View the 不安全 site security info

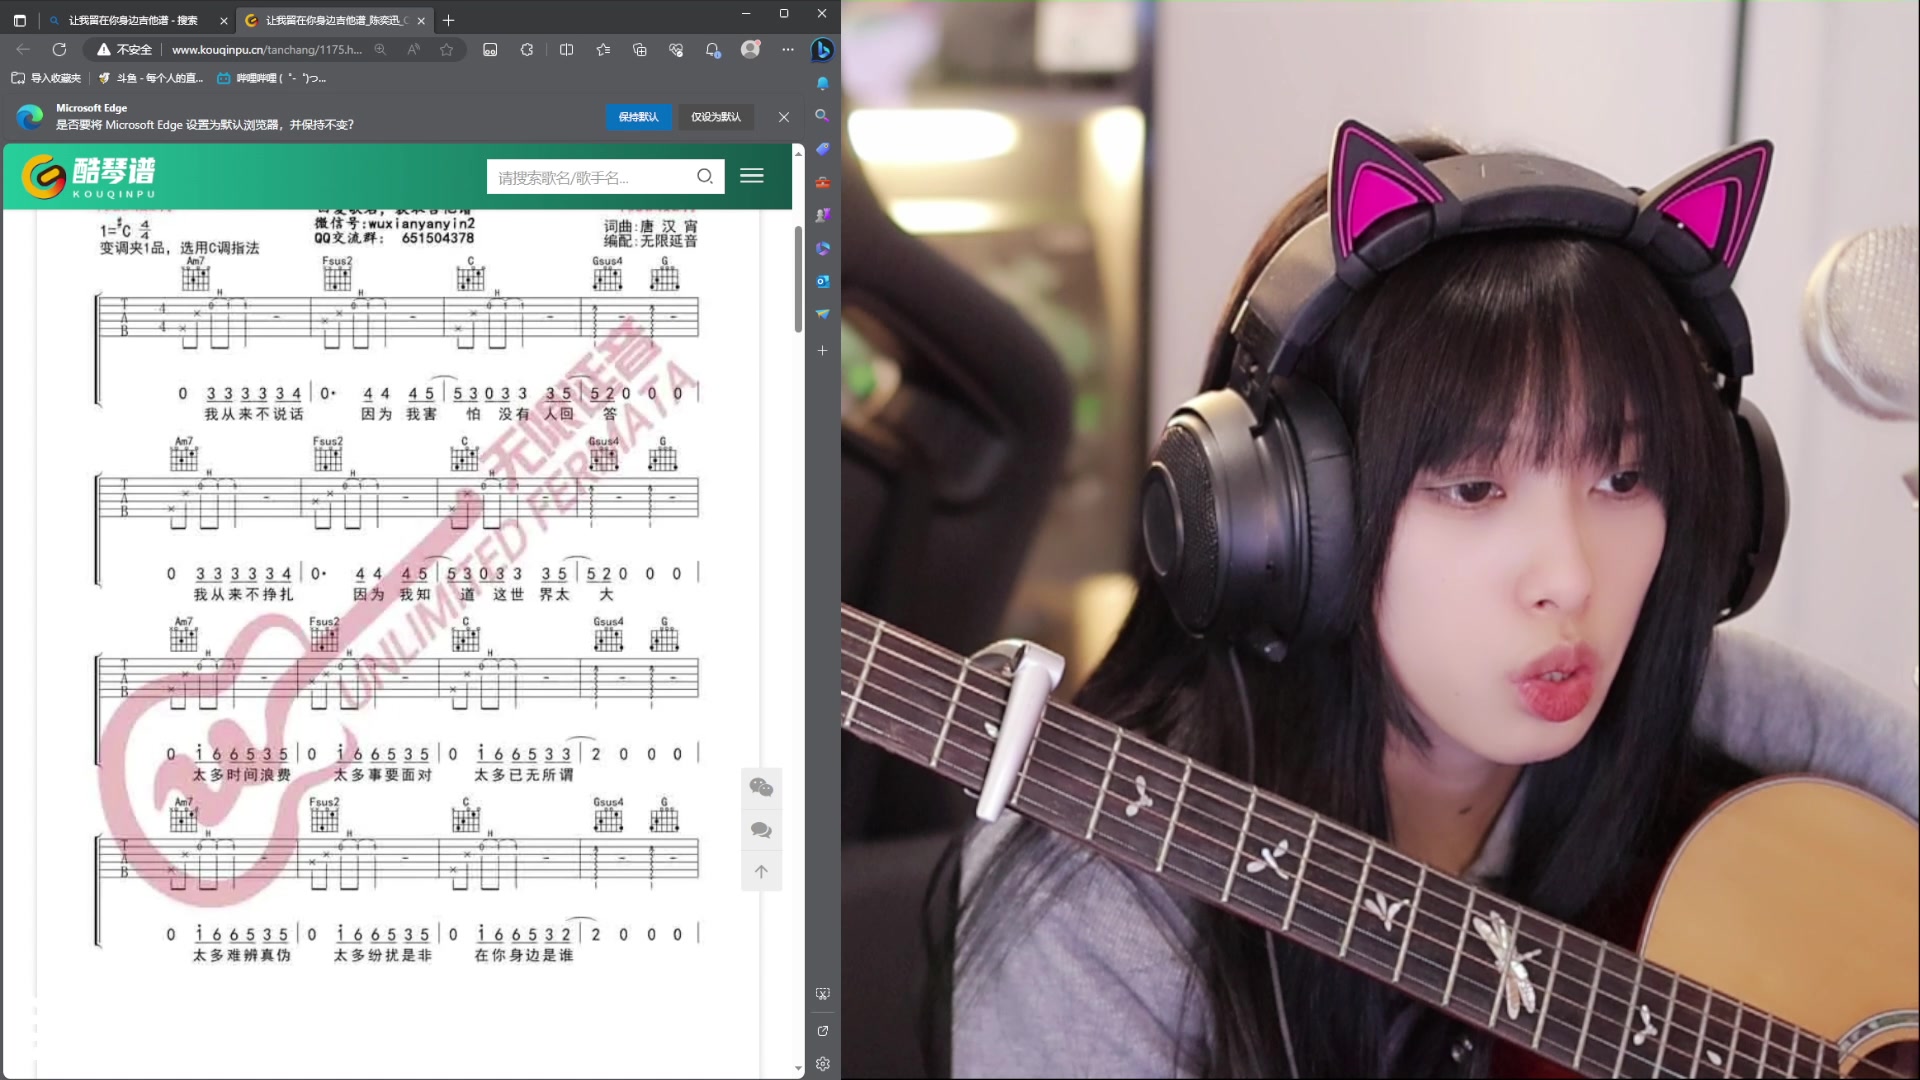click(125, 49)
